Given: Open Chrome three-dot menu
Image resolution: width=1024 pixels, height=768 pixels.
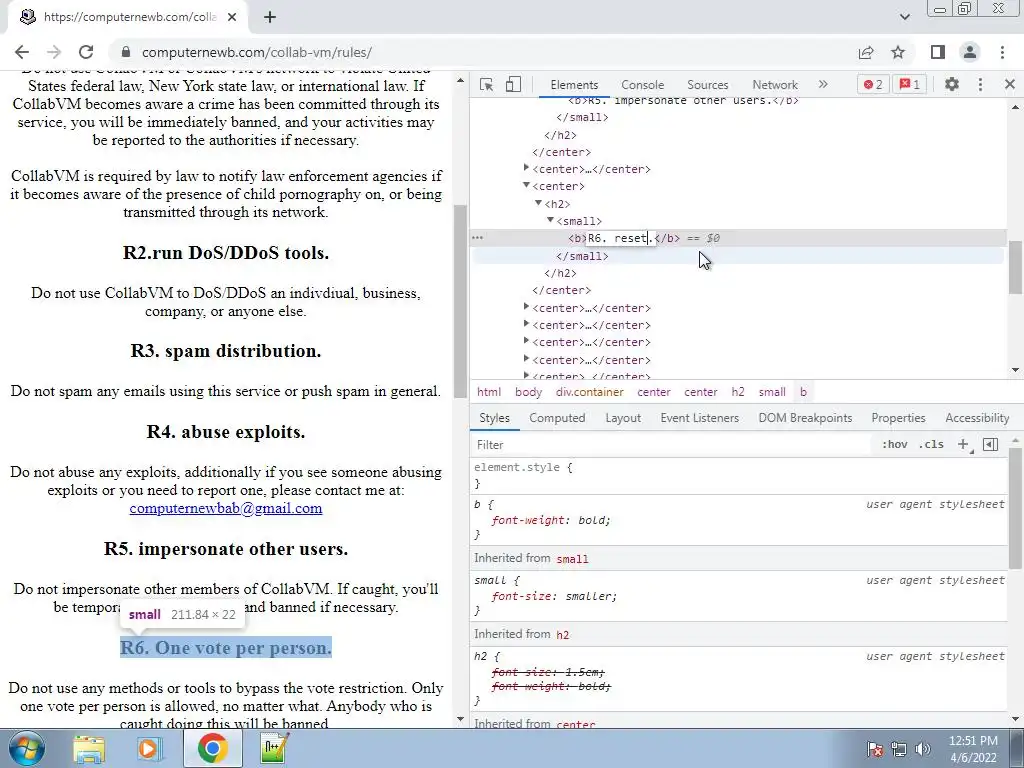Looking at the screenshot, I should (1002, 52).
